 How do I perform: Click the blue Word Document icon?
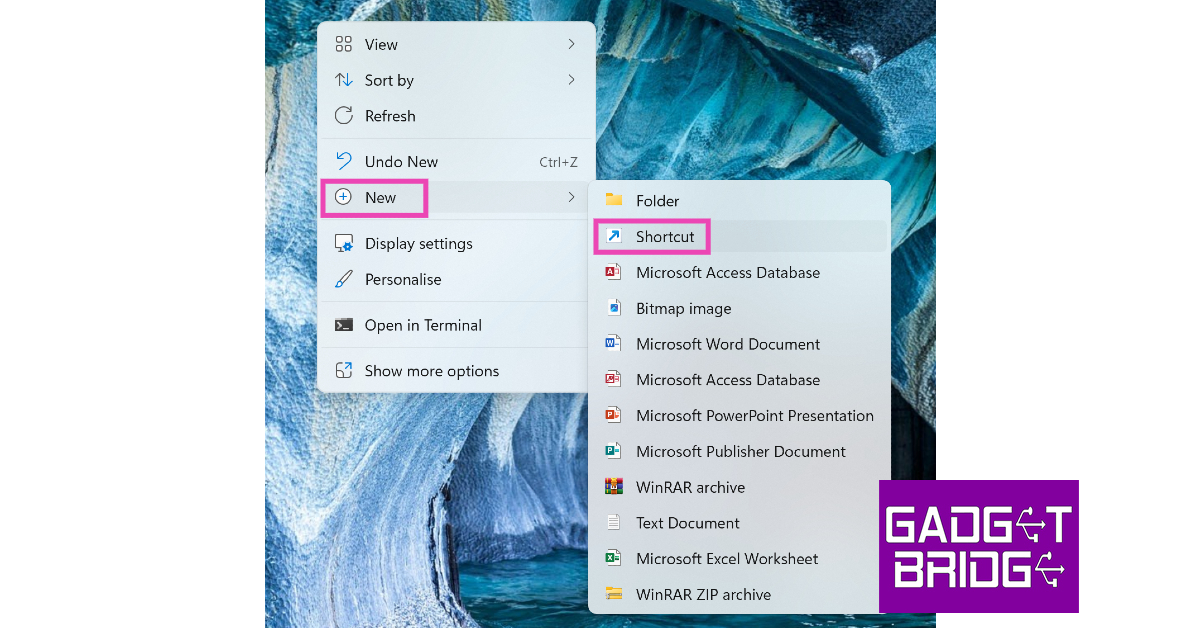[x=614, y=344]
